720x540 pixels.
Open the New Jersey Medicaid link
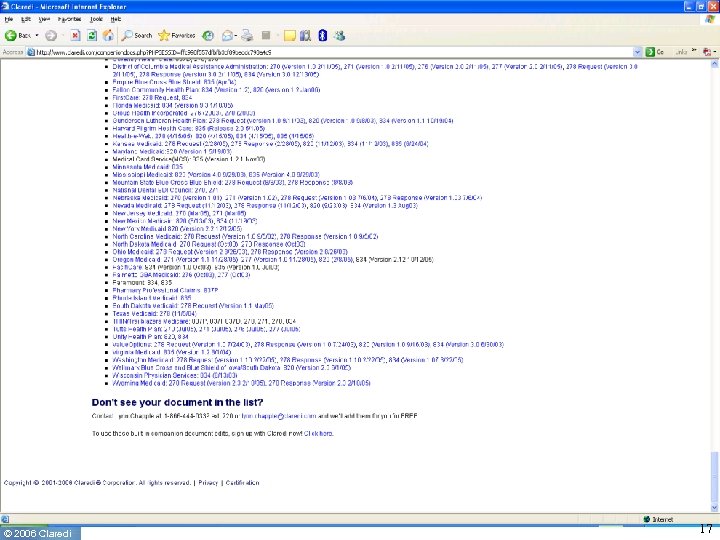[x=179, y=213]
